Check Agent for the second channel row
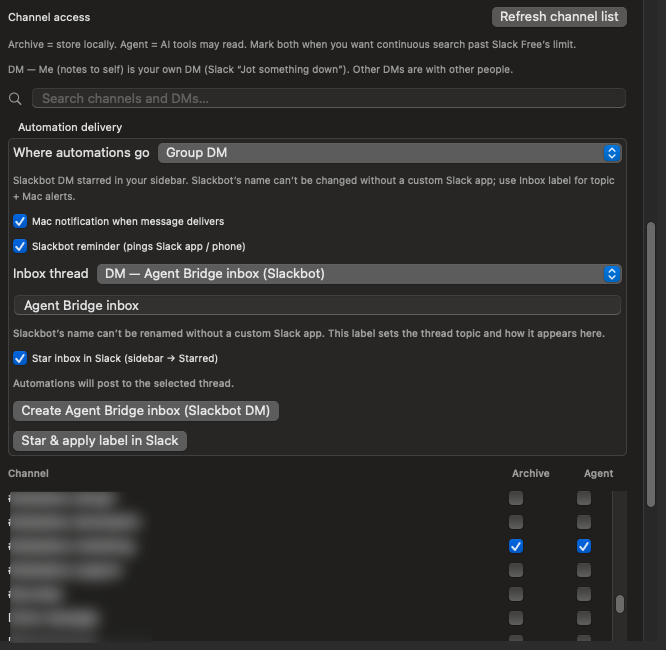 (584, 522)
